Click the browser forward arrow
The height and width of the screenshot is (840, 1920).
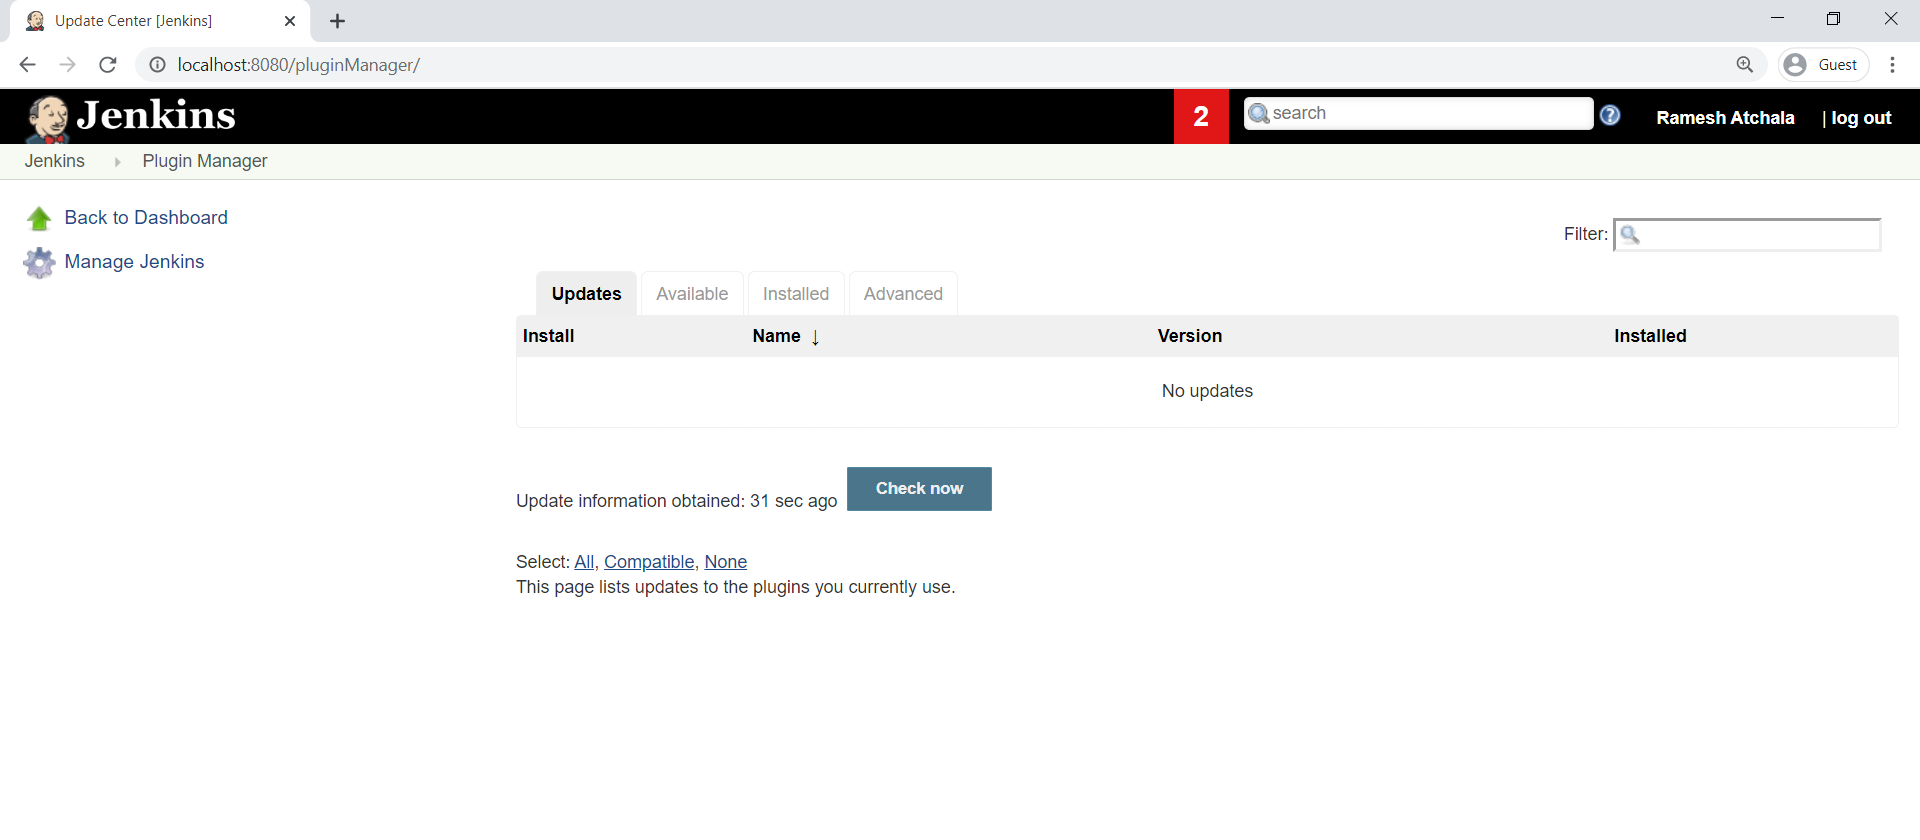[67, 65]
